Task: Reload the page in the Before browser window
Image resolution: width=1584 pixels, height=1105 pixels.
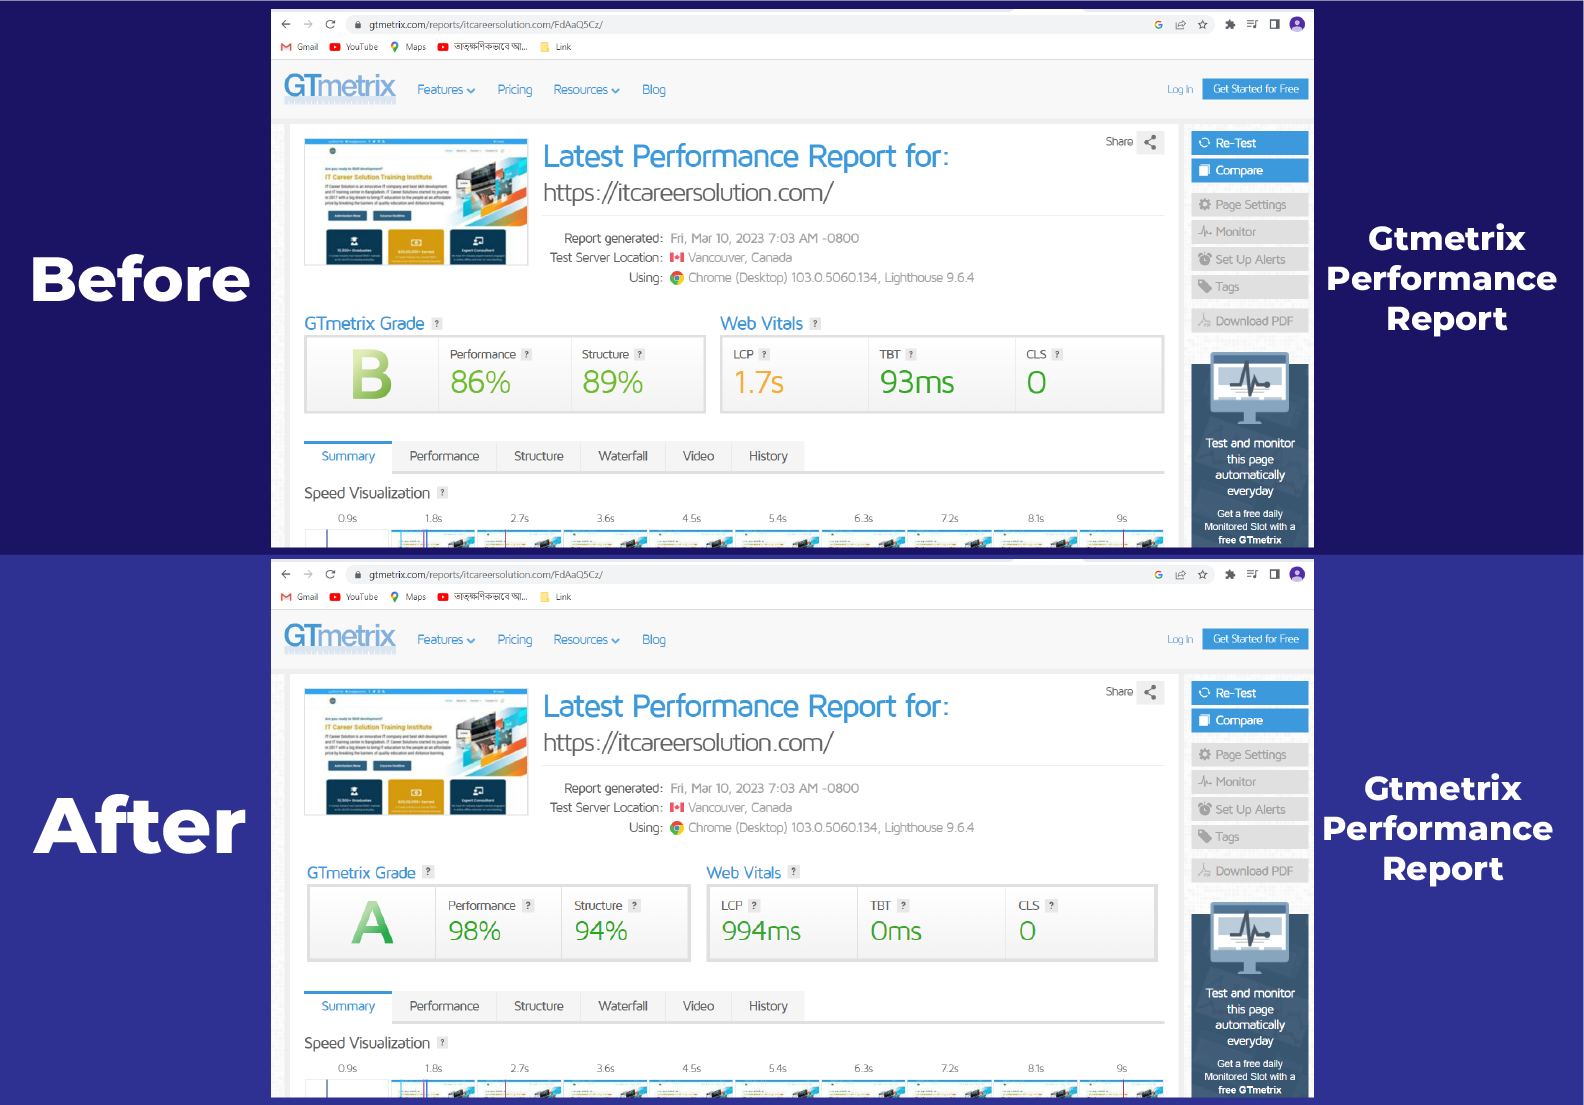Action: [330, 24]
